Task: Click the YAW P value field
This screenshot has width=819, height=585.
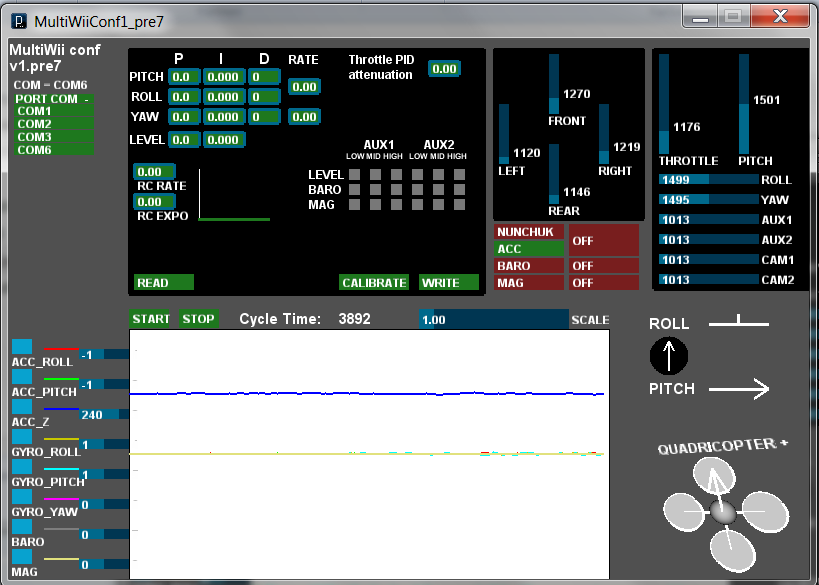Action: click(184, 116)
